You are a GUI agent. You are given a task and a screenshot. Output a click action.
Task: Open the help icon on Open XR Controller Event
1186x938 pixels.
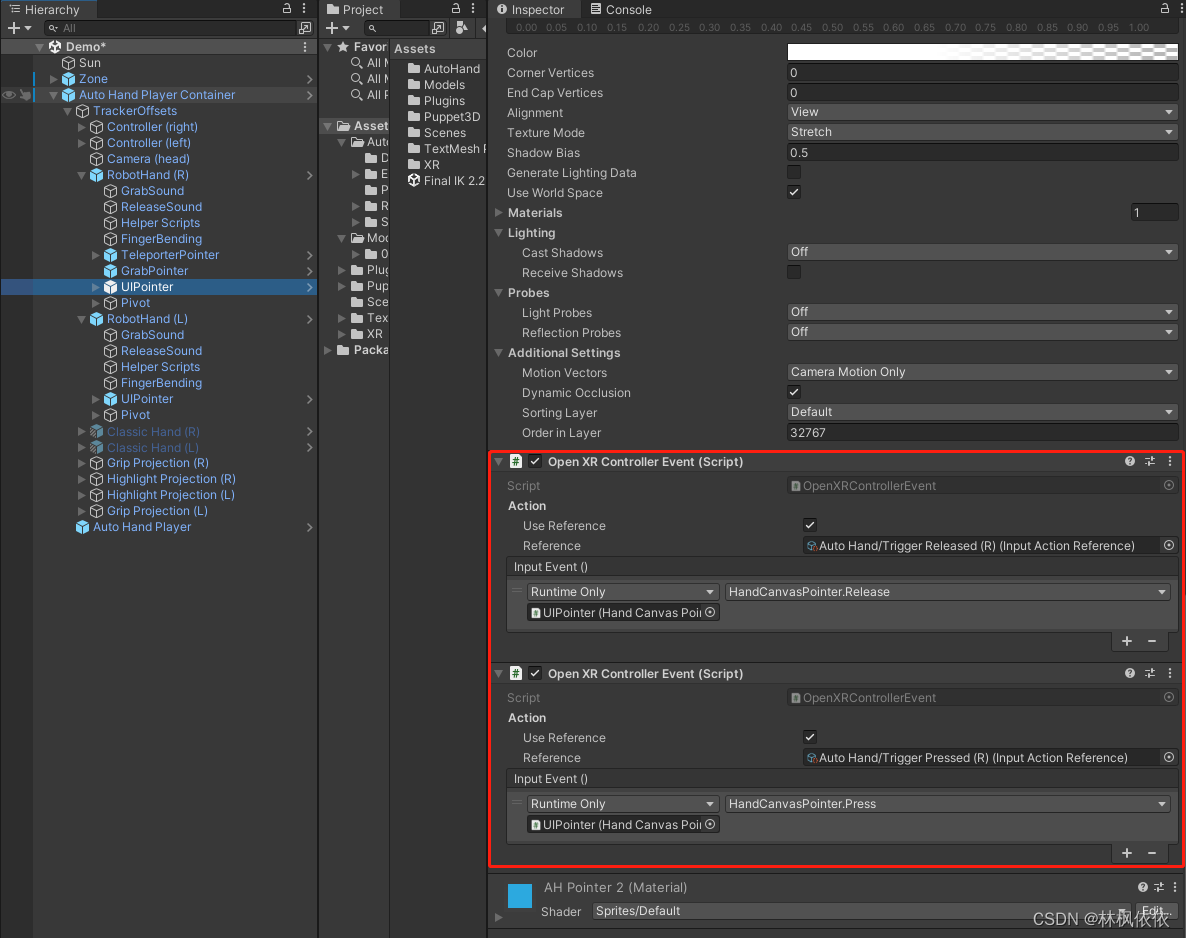pos(1129,461)
